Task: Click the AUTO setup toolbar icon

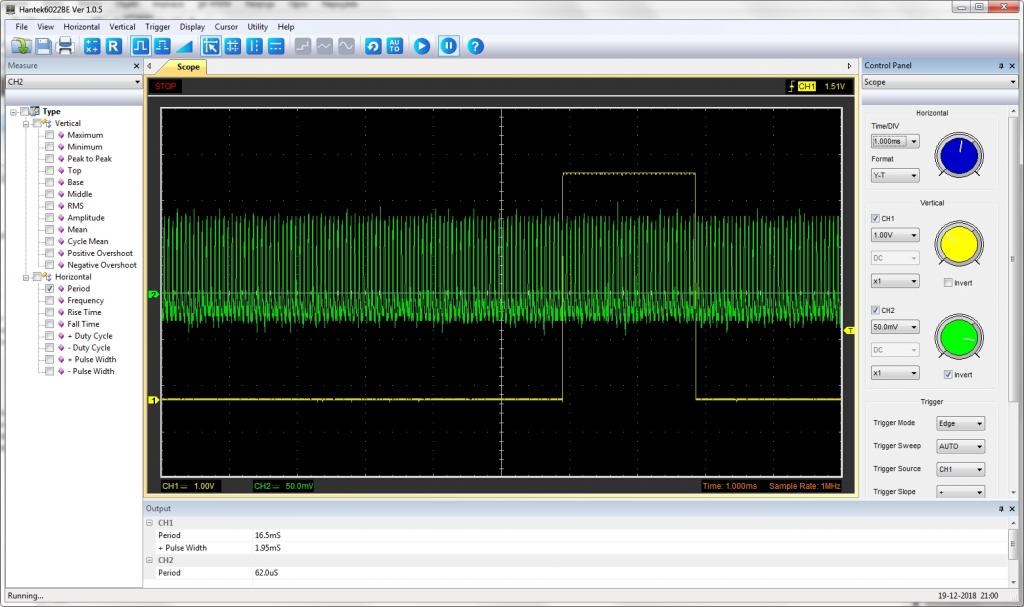Action: [x=395, y=46]
